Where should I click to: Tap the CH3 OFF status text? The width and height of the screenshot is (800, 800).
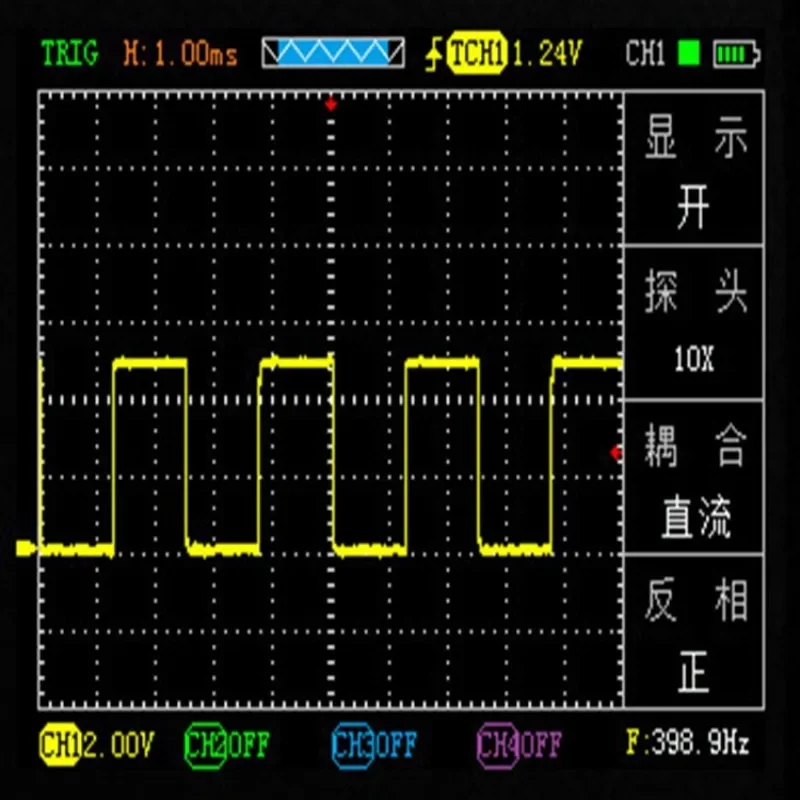[396, 745]
